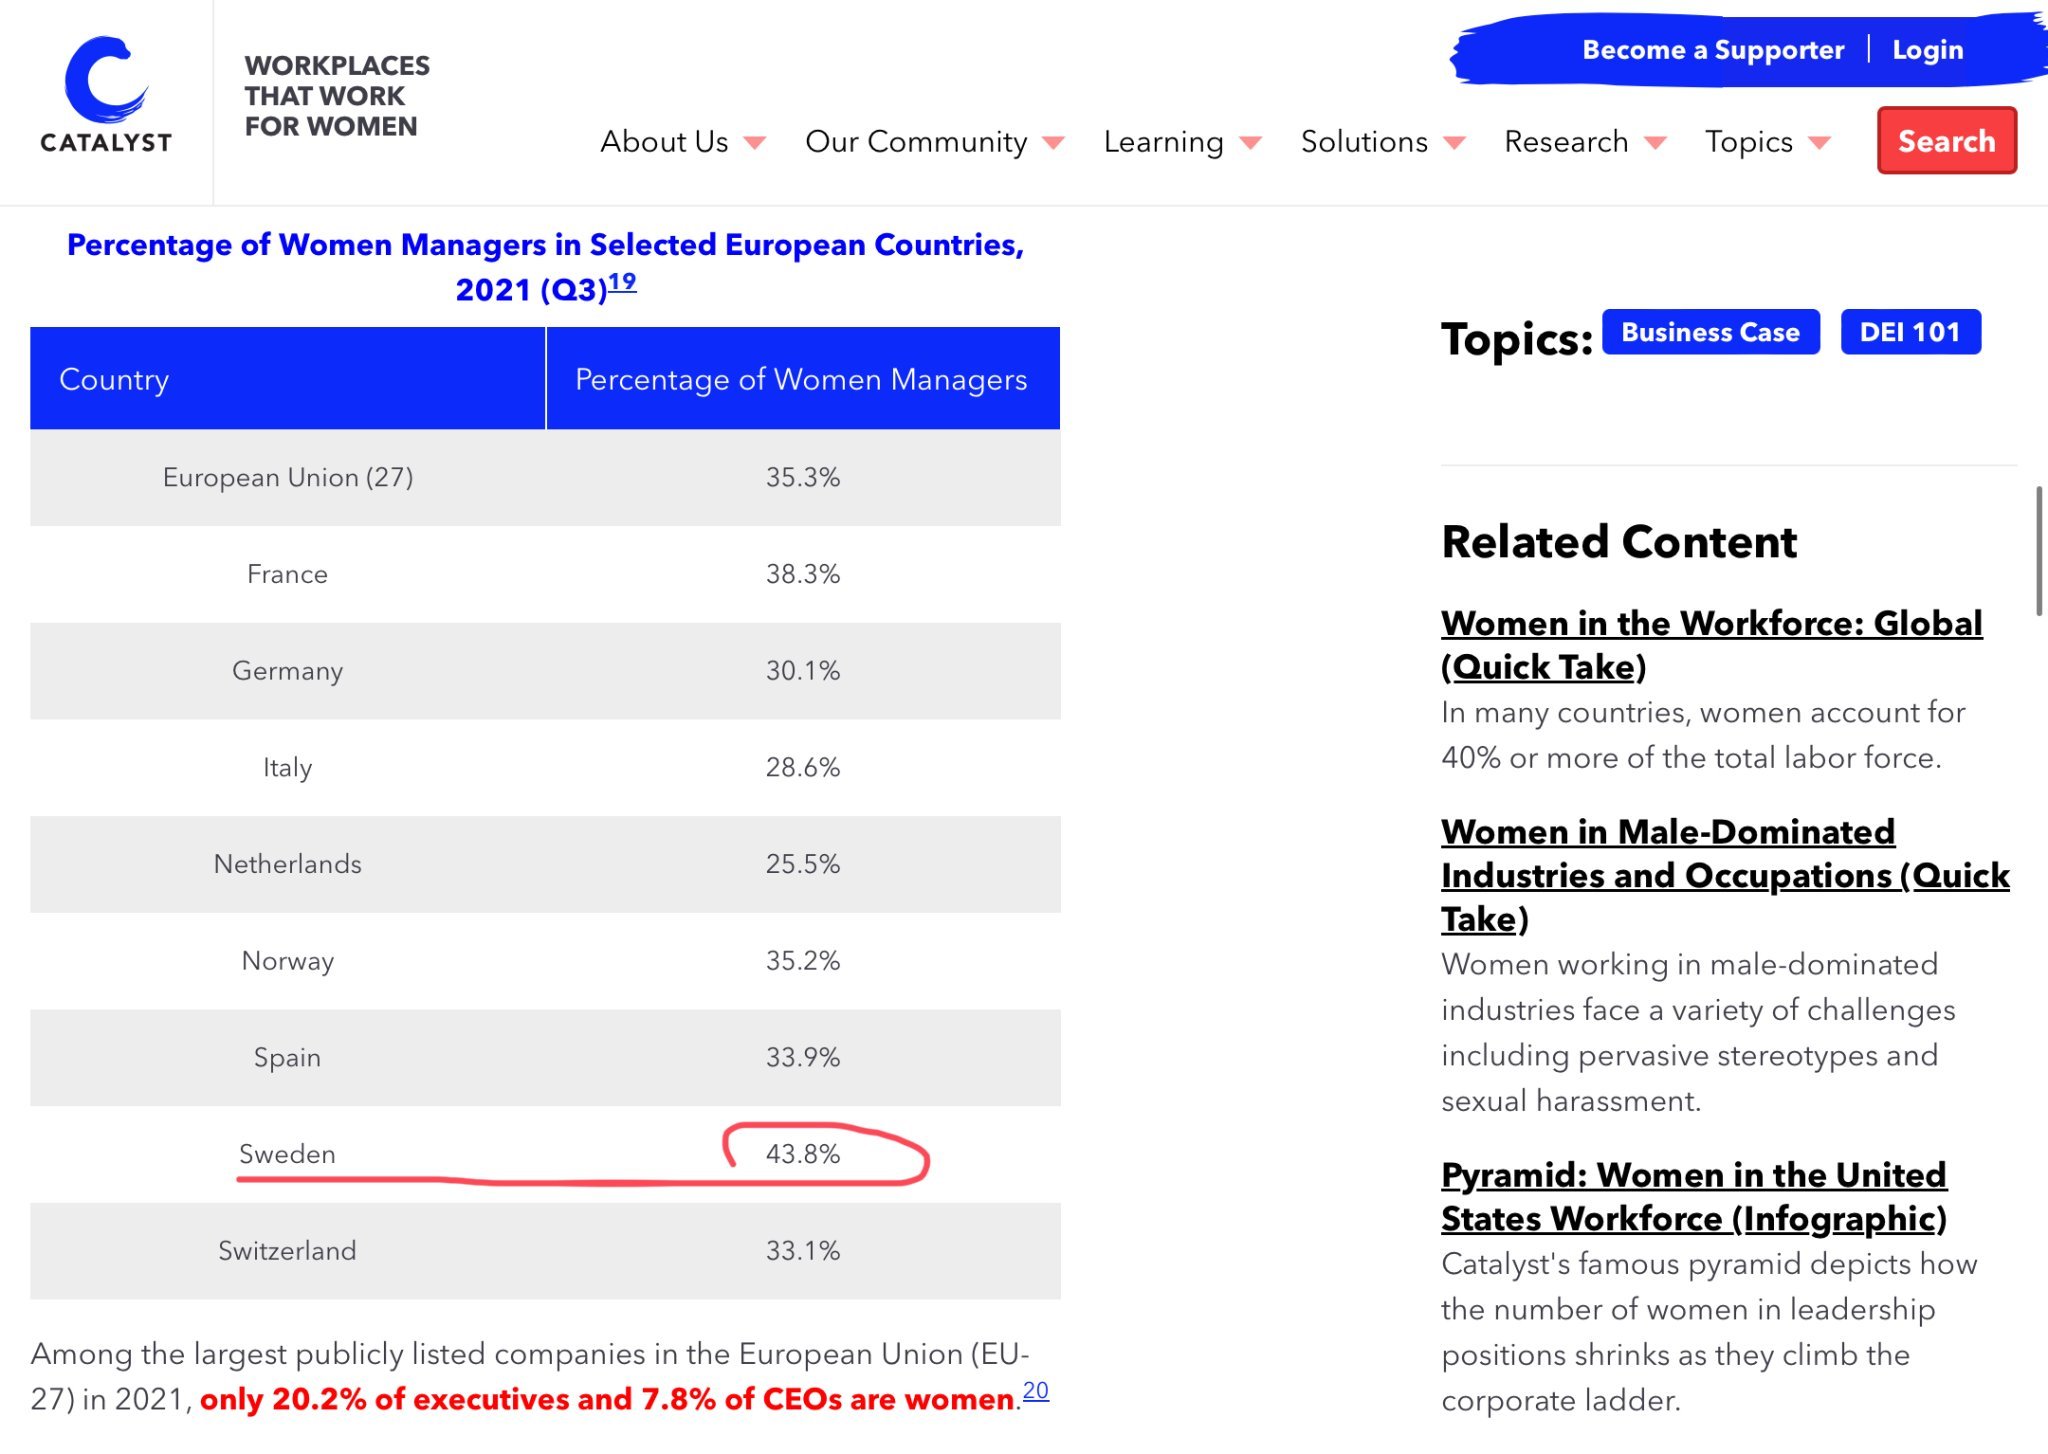
Task: Open footnote 19 in table title
Action: [622, 282]
